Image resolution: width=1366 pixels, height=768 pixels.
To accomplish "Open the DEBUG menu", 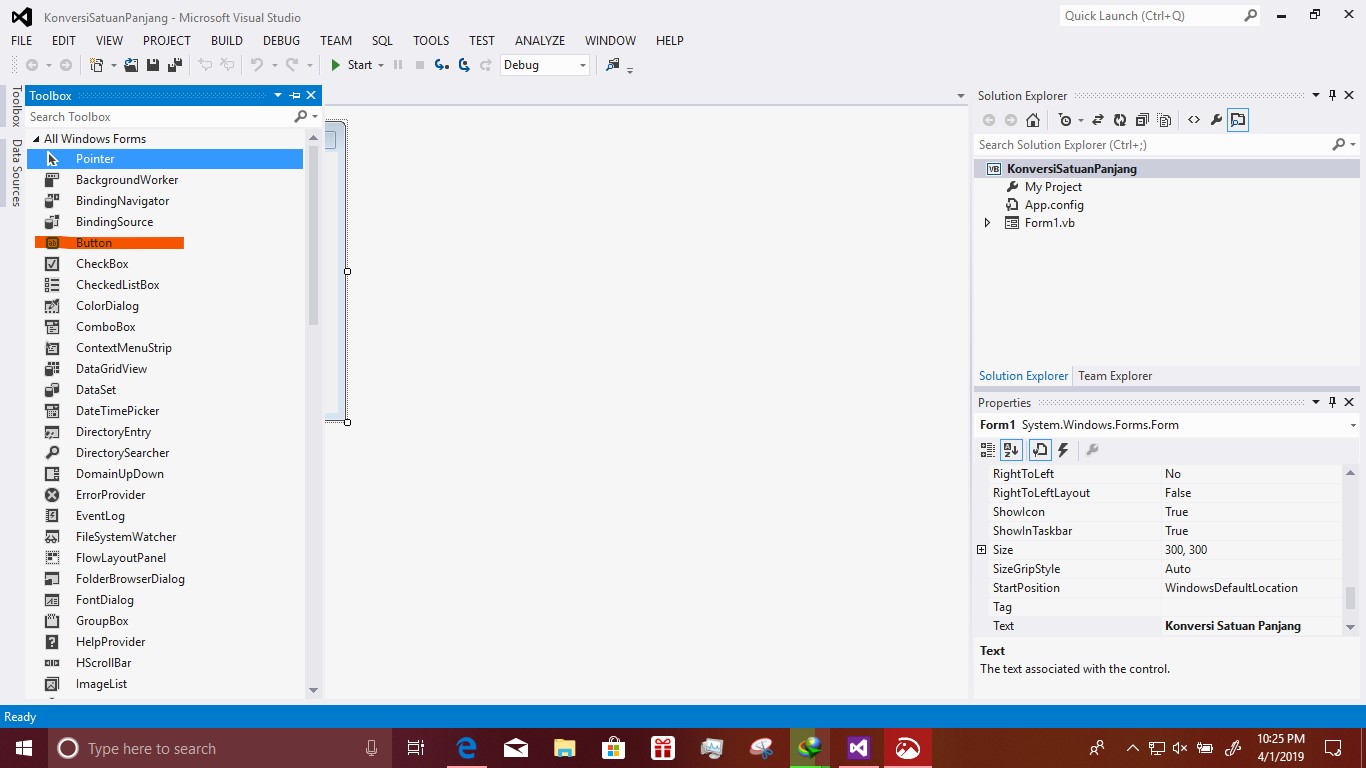I will 281,41.
